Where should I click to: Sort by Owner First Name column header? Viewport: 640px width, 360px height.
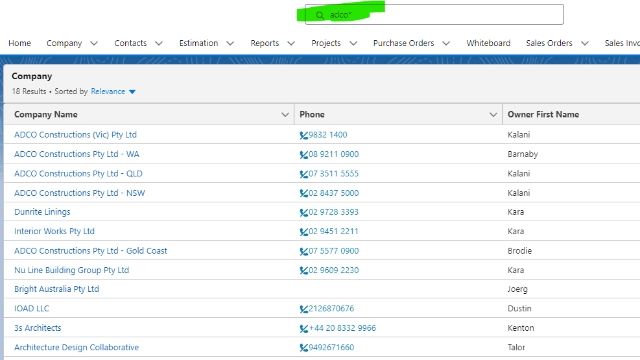543,115
